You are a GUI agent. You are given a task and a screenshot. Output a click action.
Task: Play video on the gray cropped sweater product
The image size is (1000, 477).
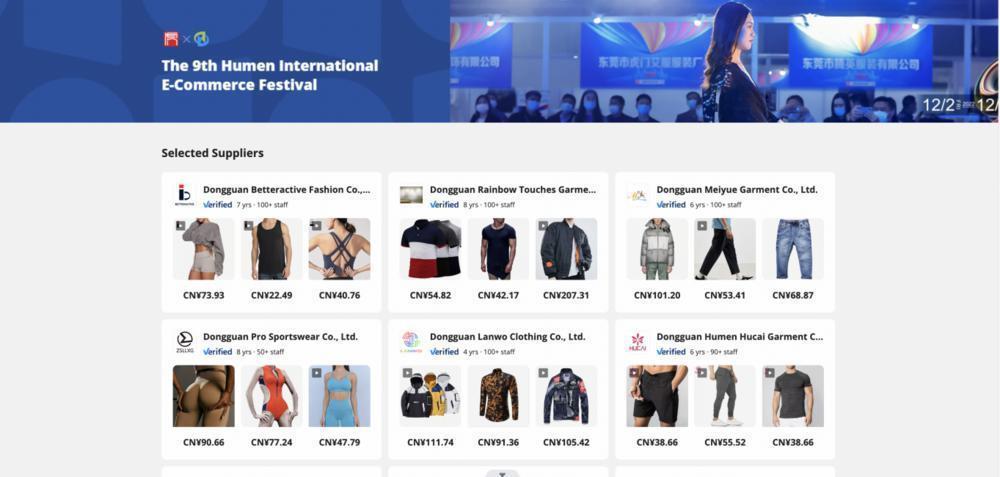coord(180,226)
